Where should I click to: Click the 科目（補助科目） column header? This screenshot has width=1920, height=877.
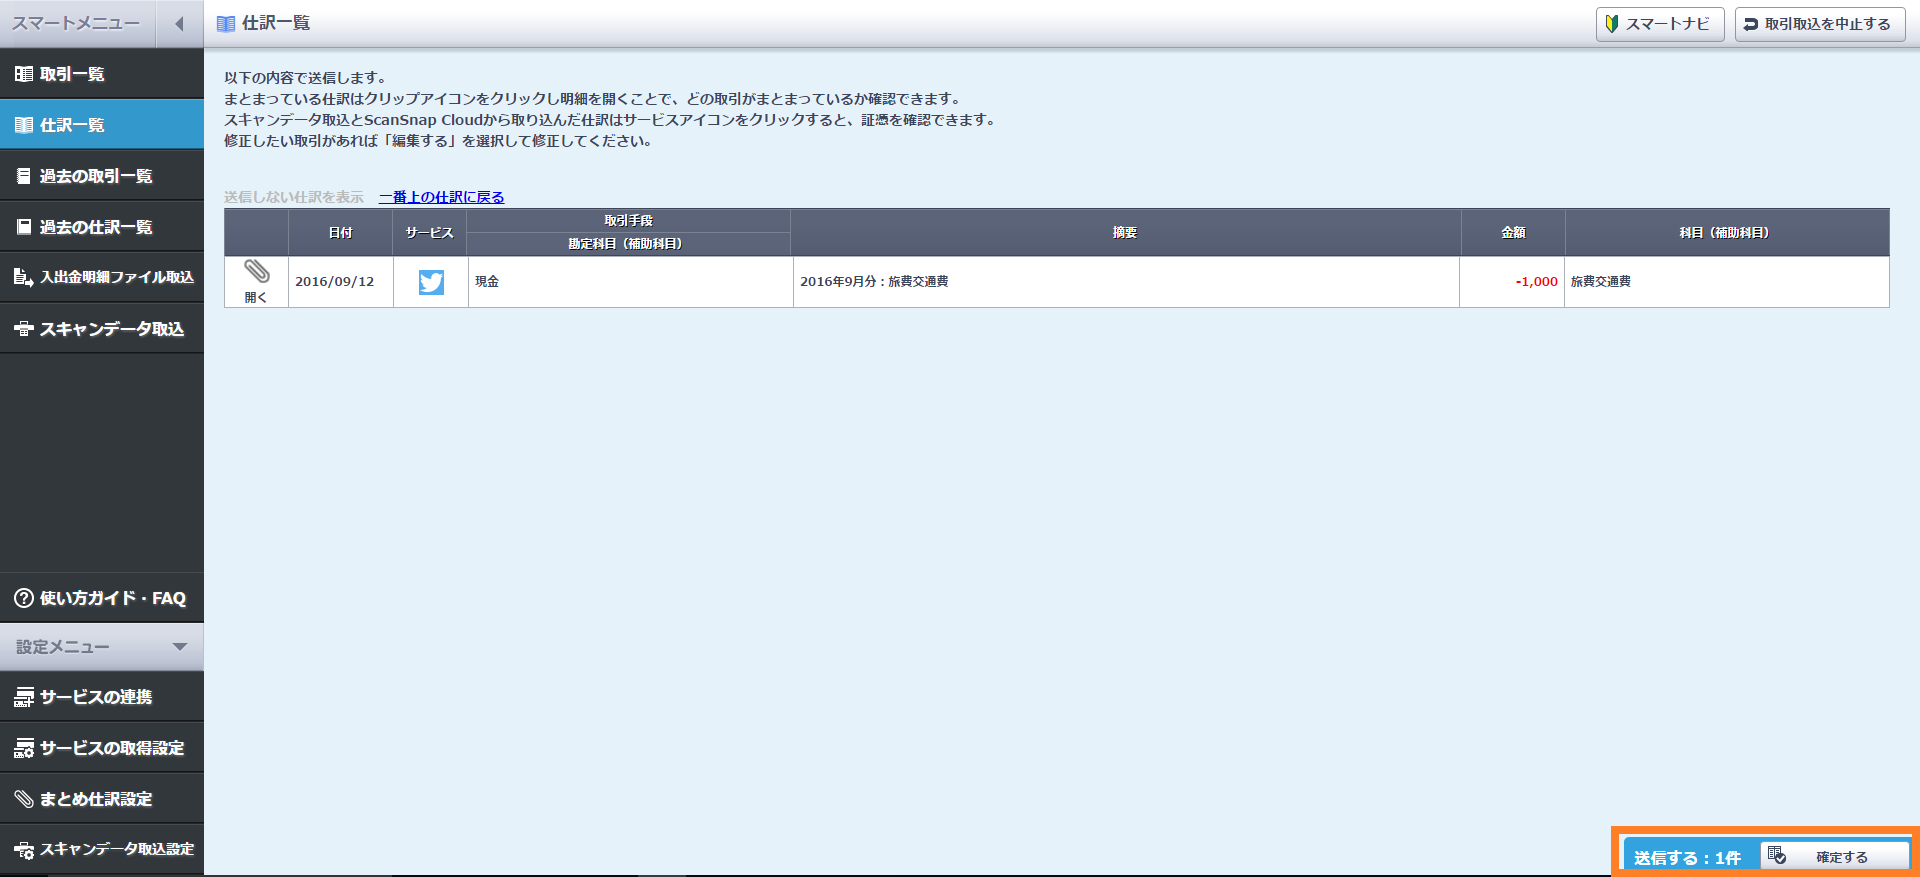coord(1727,232)
